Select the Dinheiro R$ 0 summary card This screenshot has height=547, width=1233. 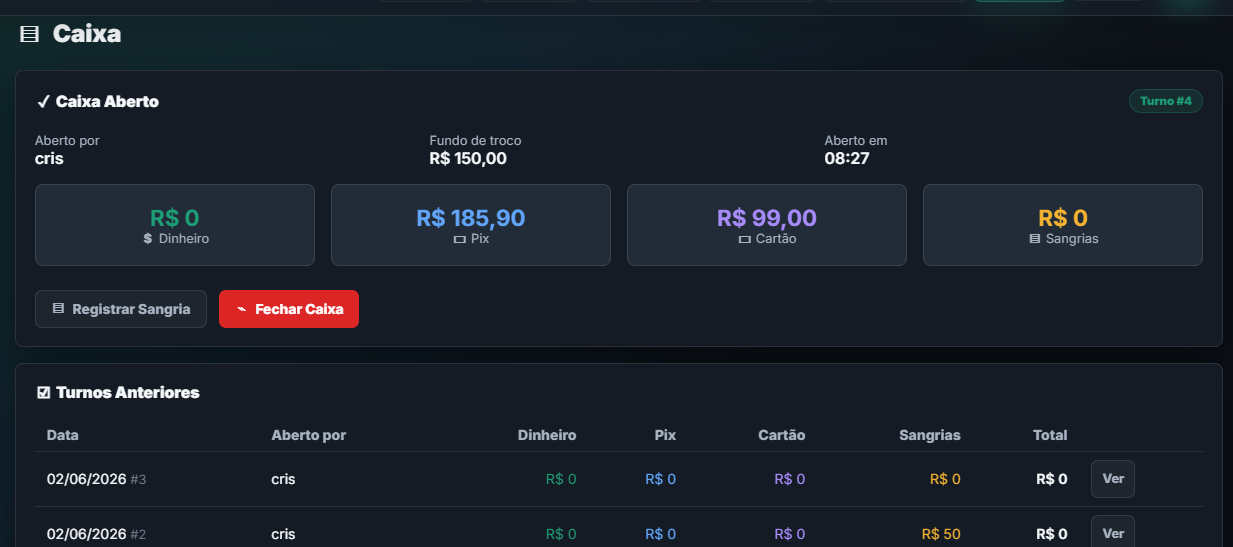(x=175, y=225)
